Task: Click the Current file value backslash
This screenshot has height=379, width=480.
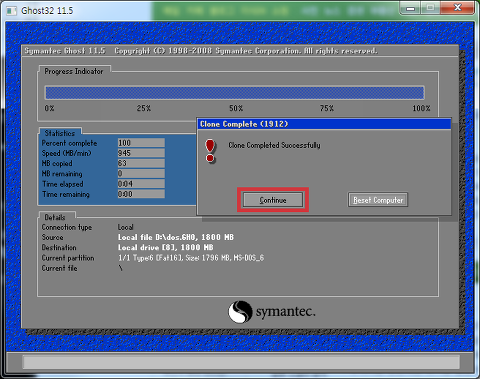Action: 120,268
